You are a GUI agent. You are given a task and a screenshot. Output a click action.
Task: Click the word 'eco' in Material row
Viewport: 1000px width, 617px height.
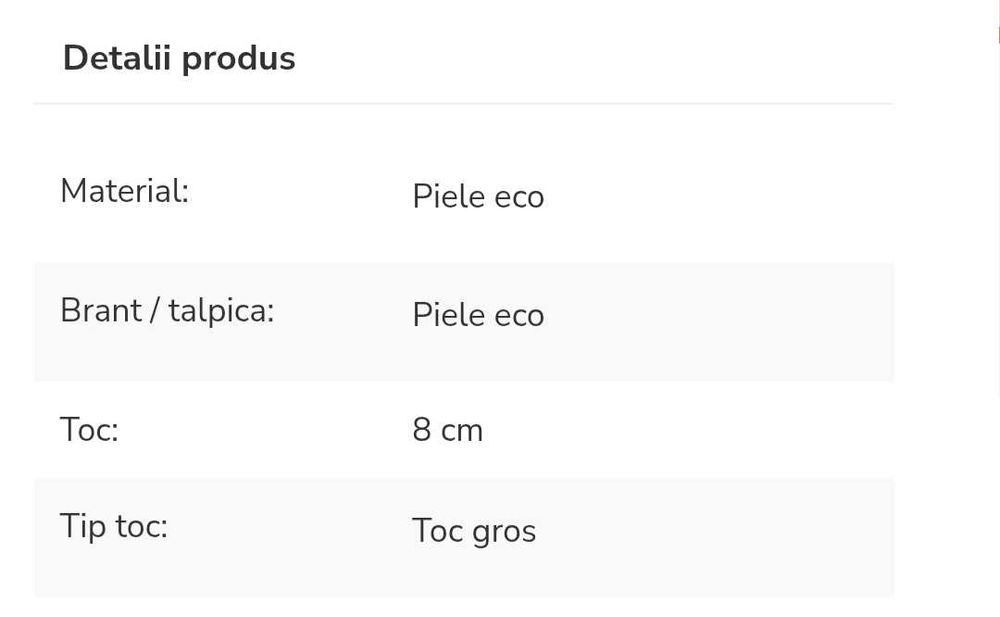click(x=520, y=198)
